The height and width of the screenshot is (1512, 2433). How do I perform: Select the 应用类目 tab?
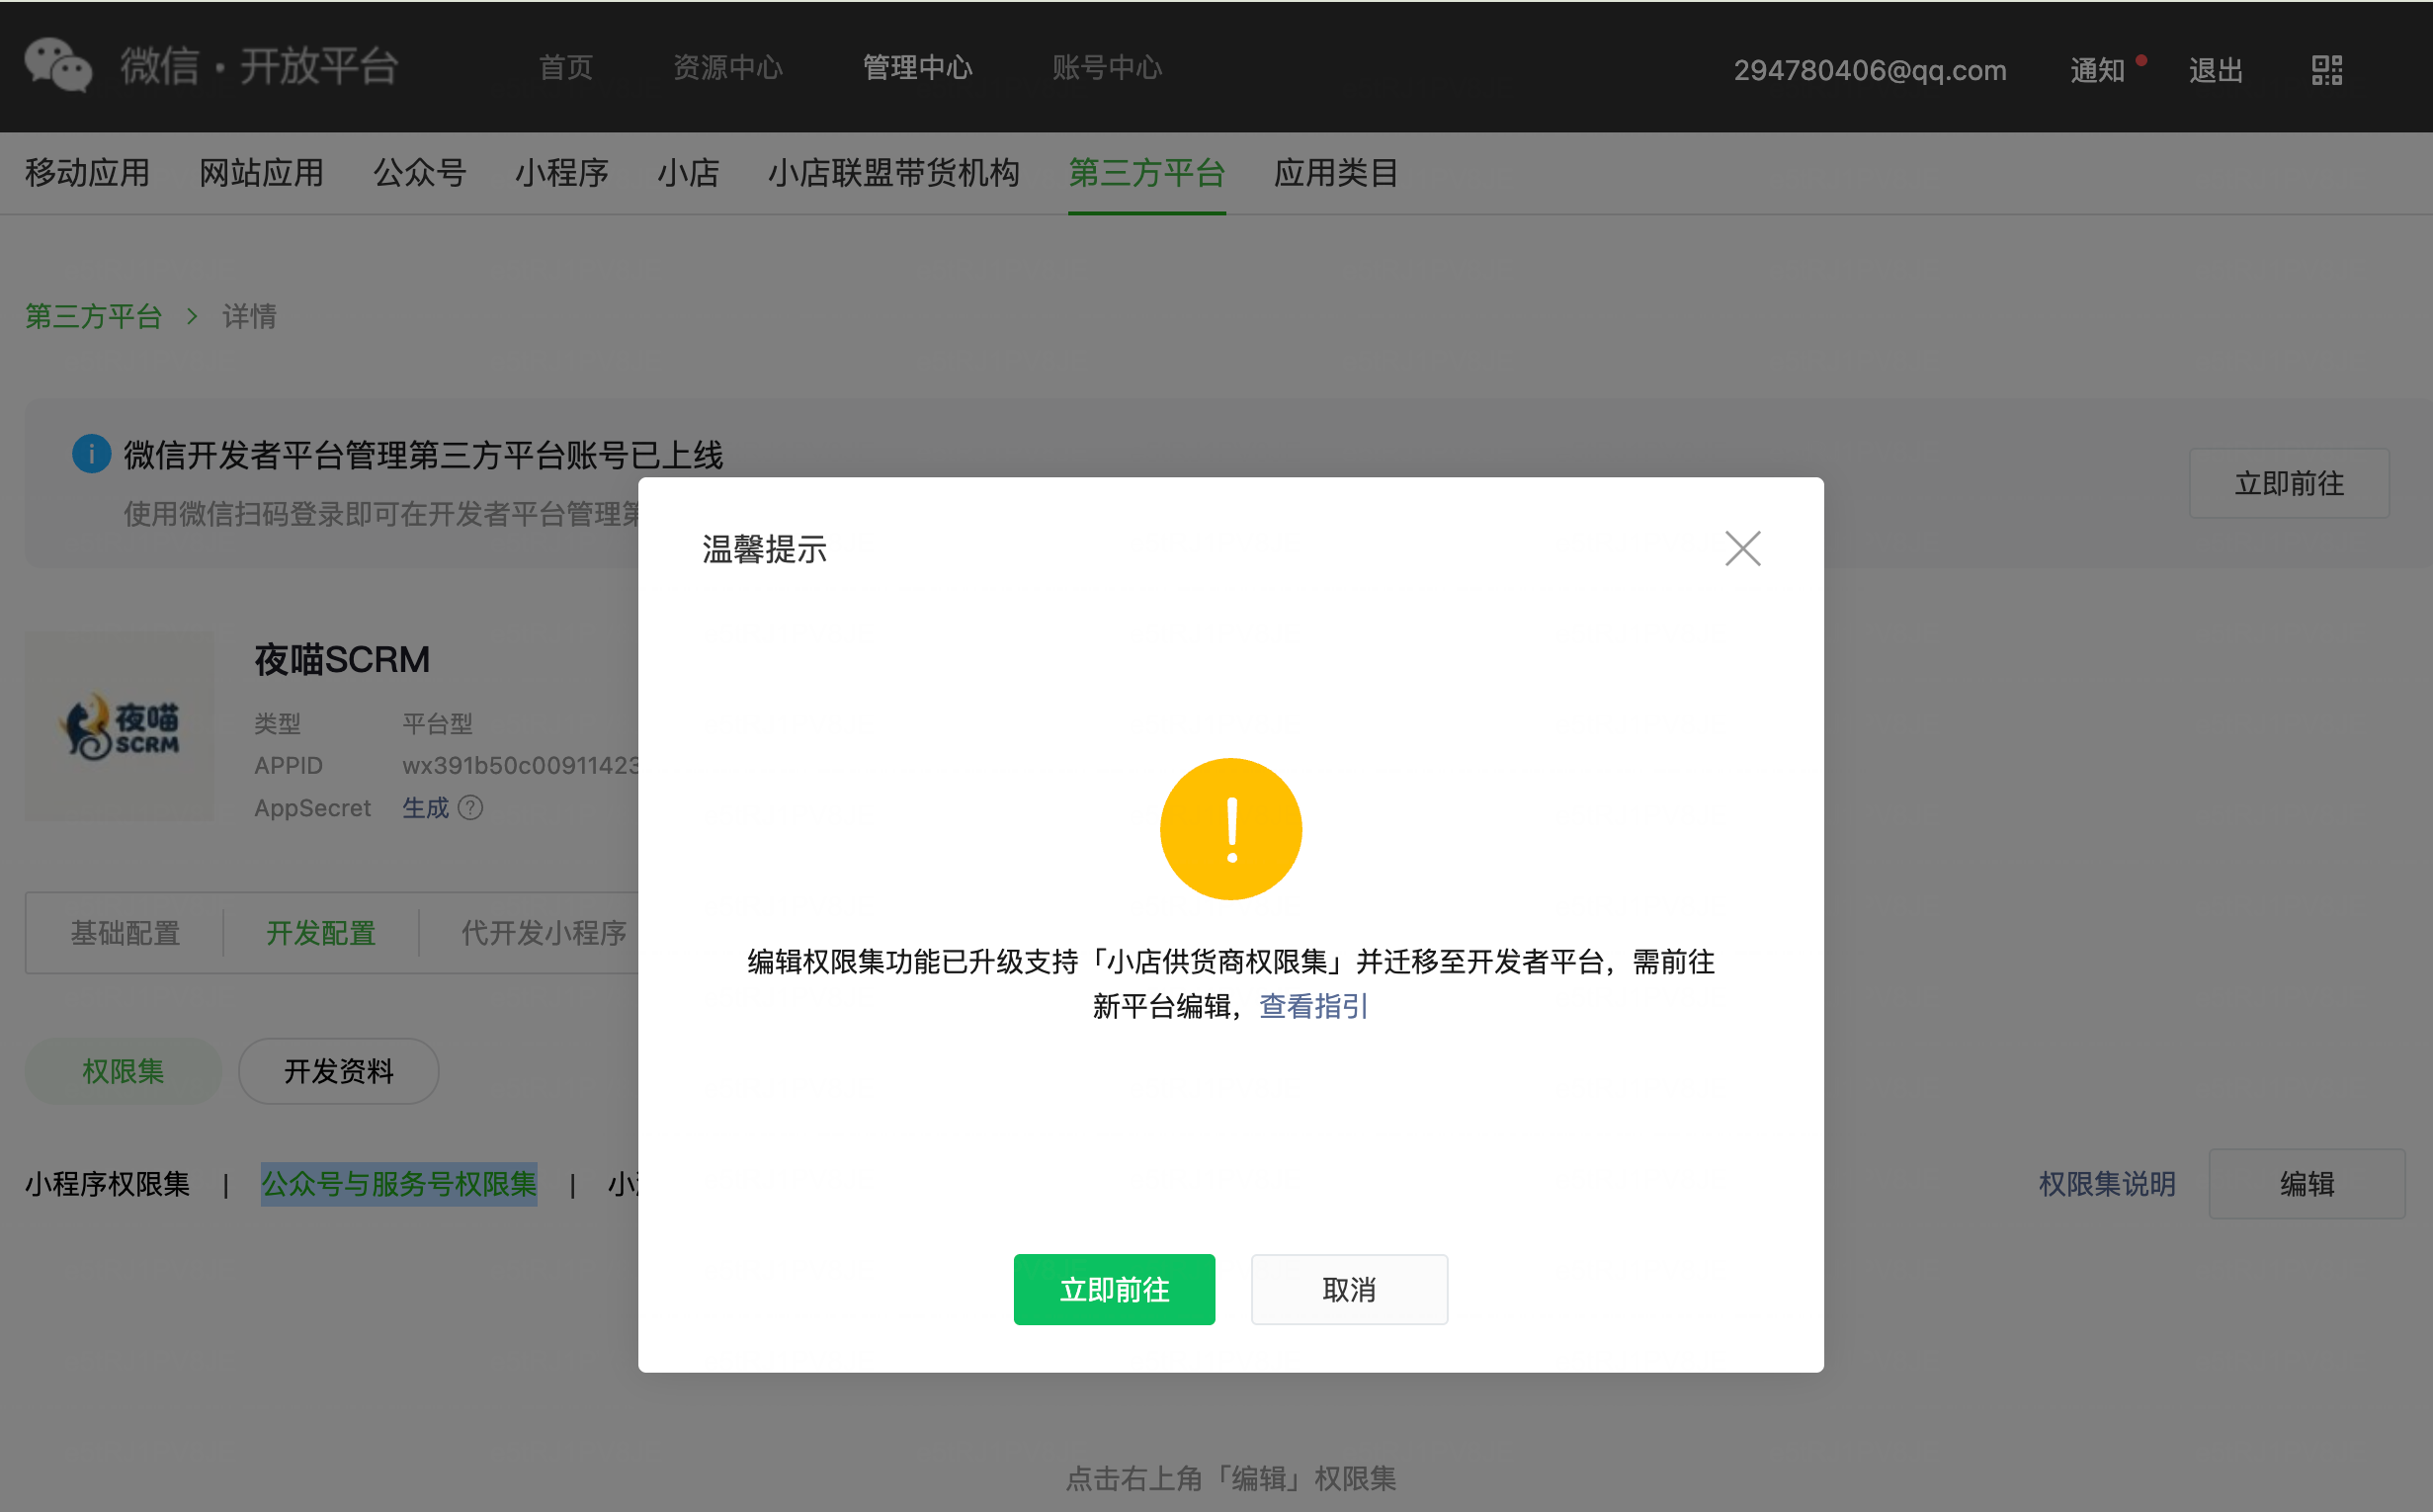(1335, 173)
